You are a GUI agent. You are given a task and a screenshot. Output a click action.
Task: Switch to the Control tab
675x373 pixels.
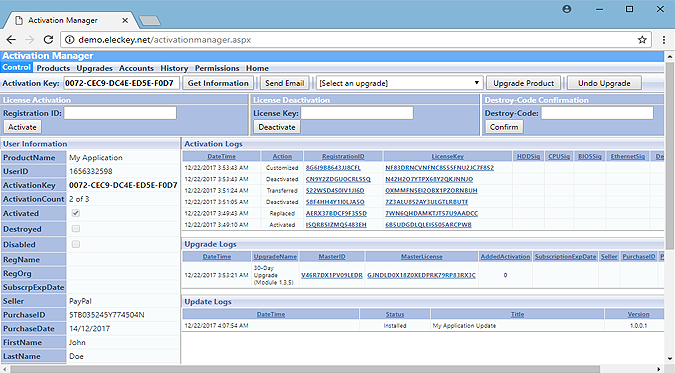coord(16,67)
